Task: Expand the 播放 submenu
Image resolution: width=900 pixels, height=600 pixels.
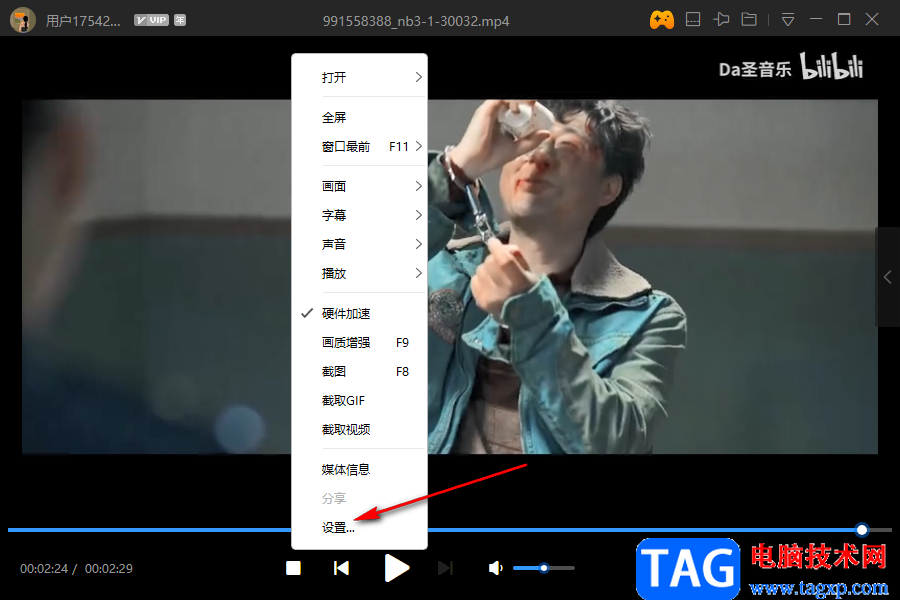Action: tap(359, 273)
